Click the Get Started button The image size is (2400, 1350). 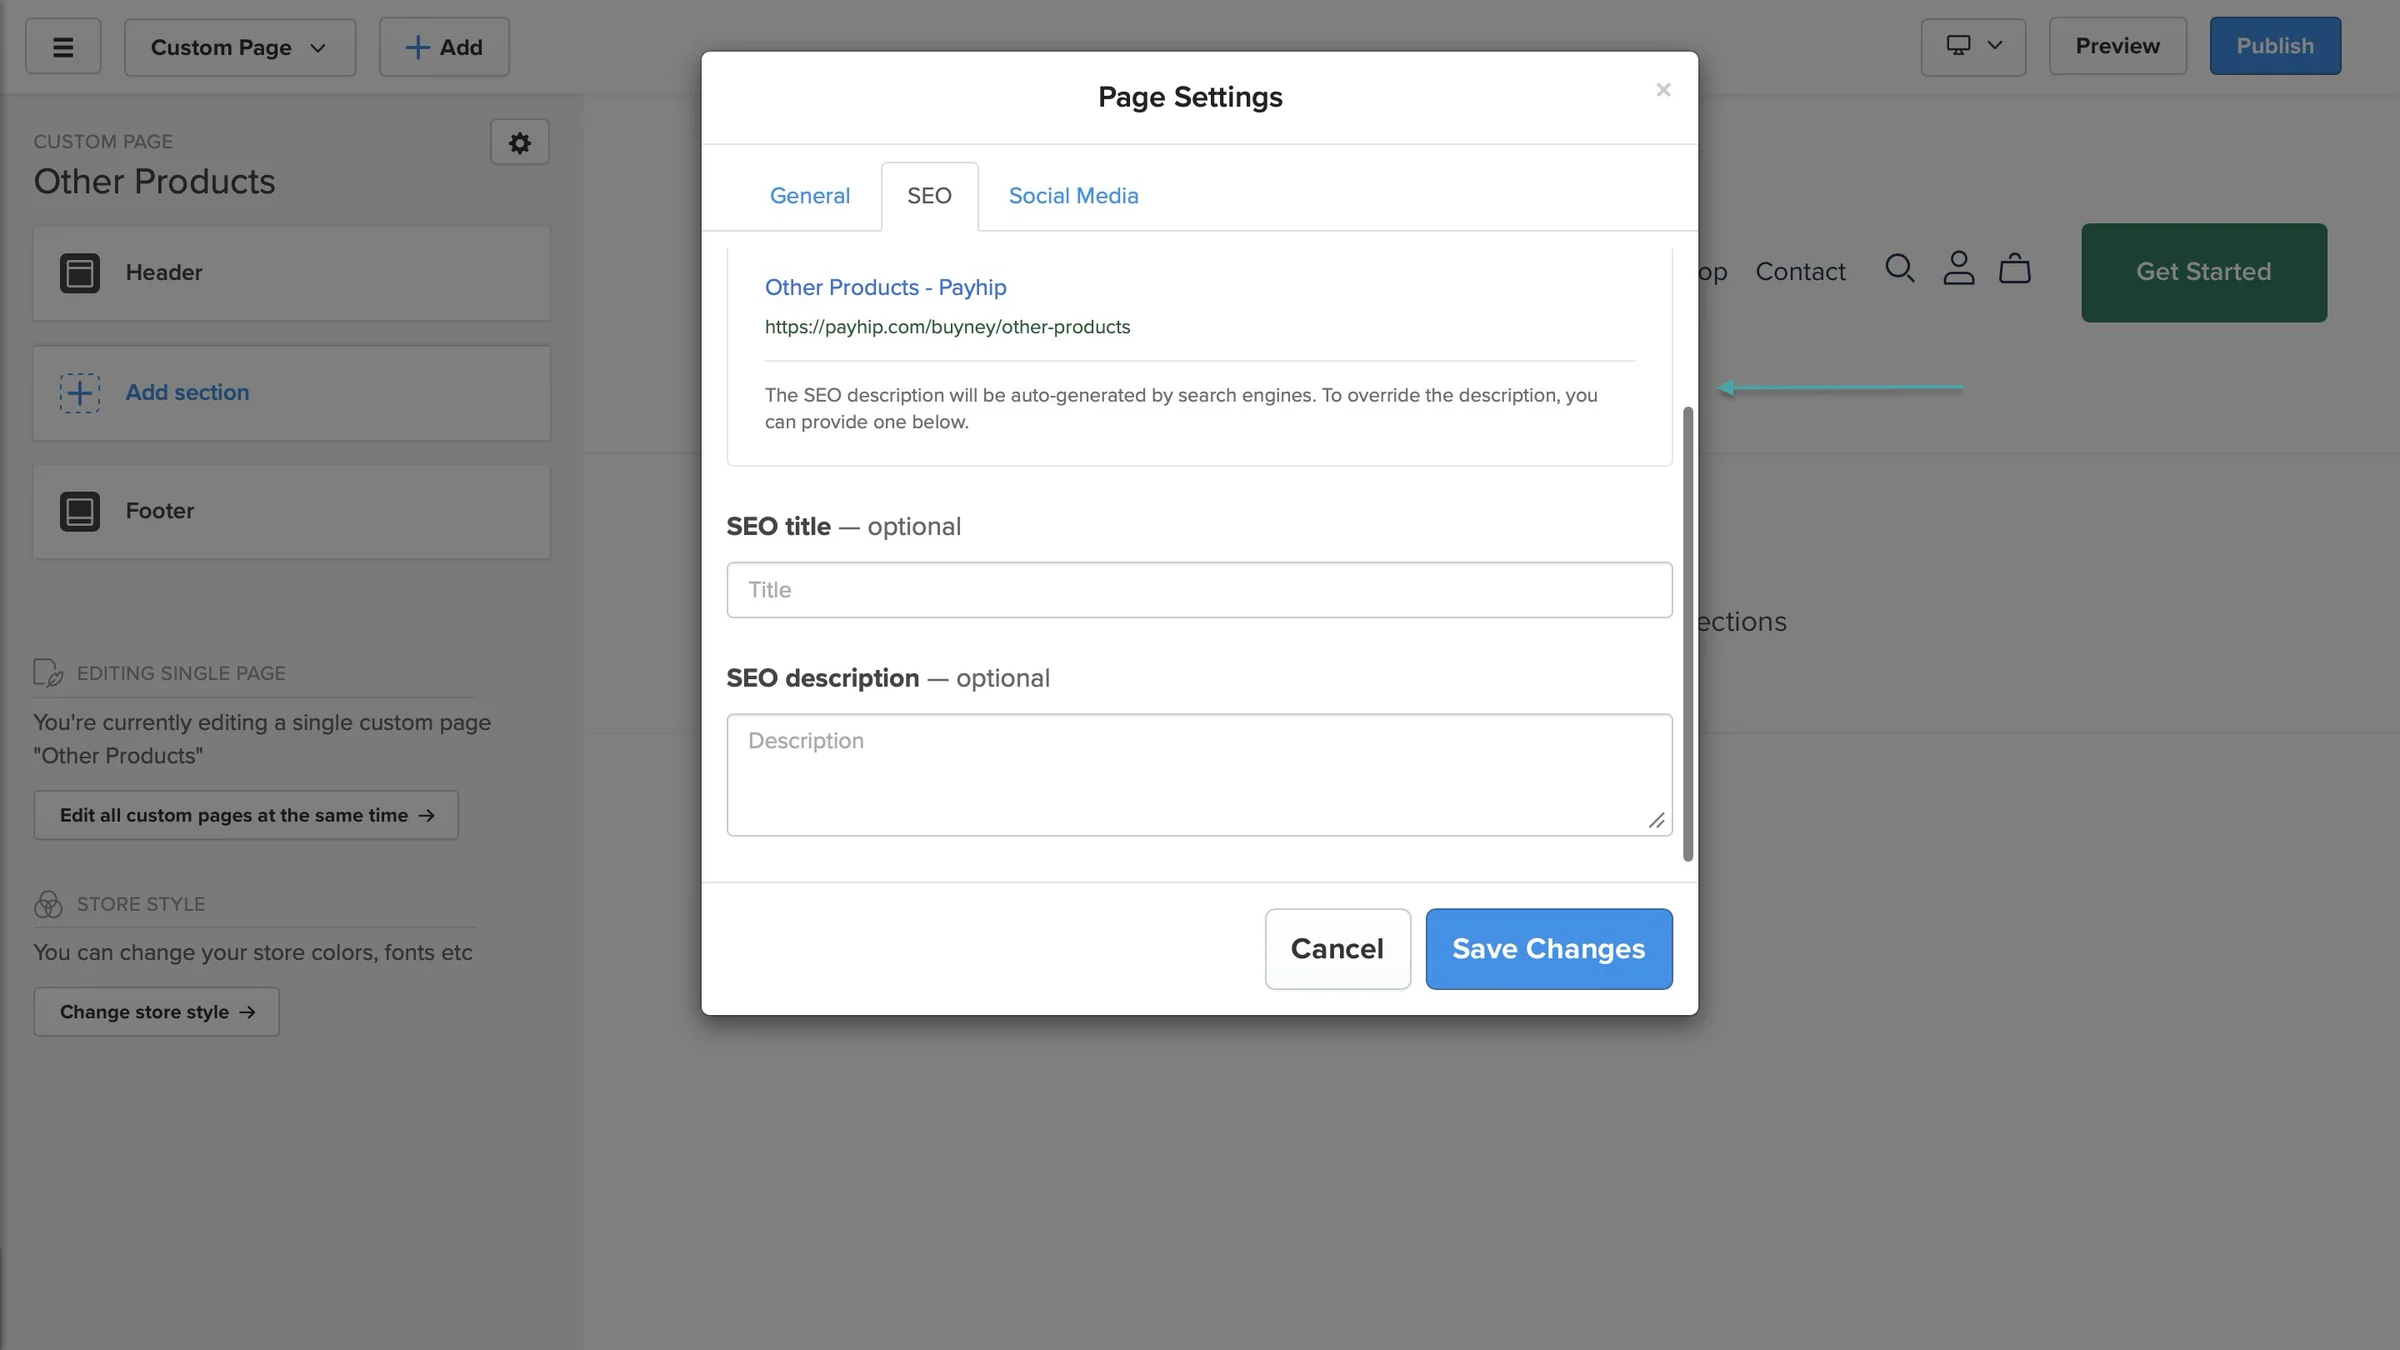2204,273
